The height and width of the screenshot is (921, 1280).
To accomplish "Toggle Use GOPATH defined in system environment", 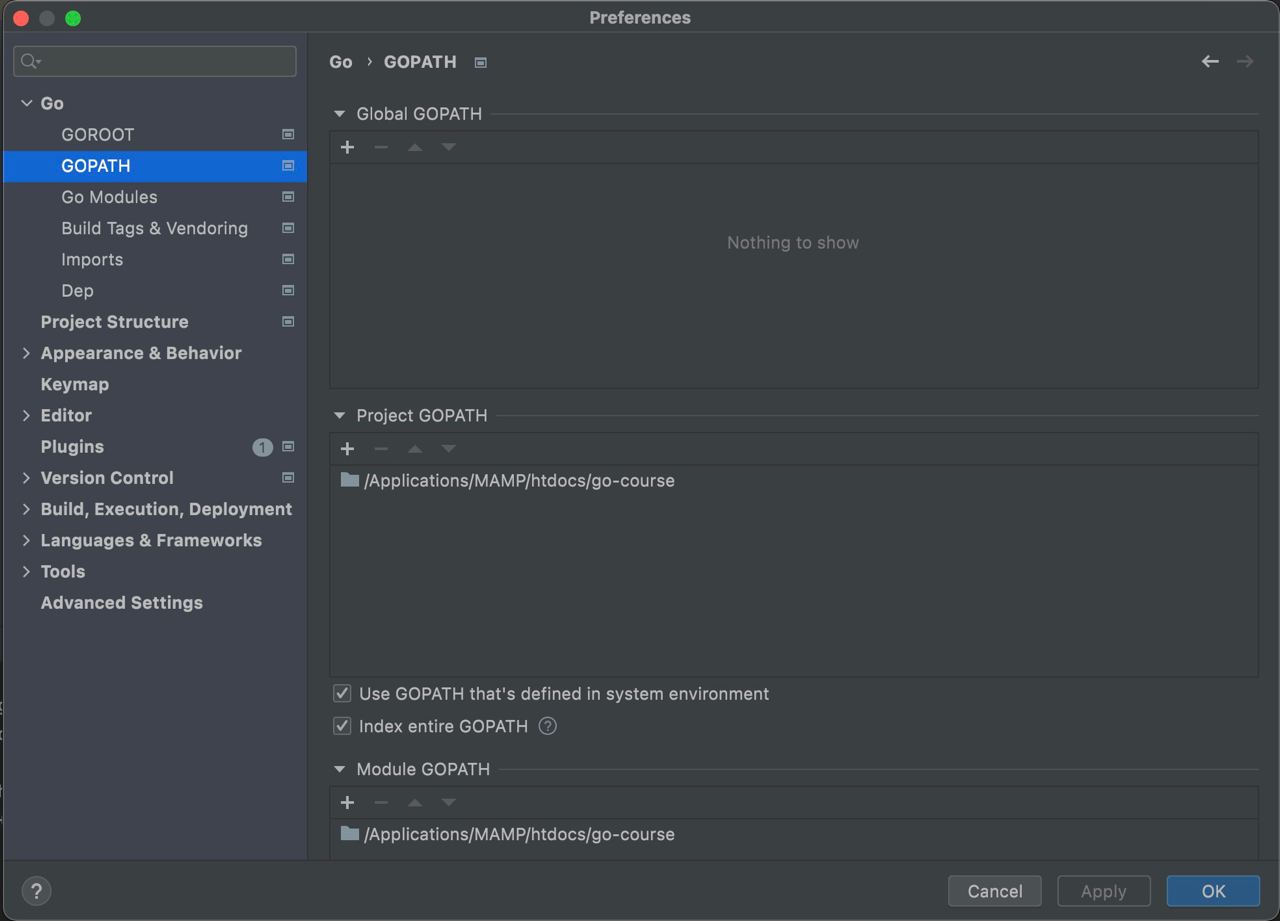I will [x=342, y=694].
